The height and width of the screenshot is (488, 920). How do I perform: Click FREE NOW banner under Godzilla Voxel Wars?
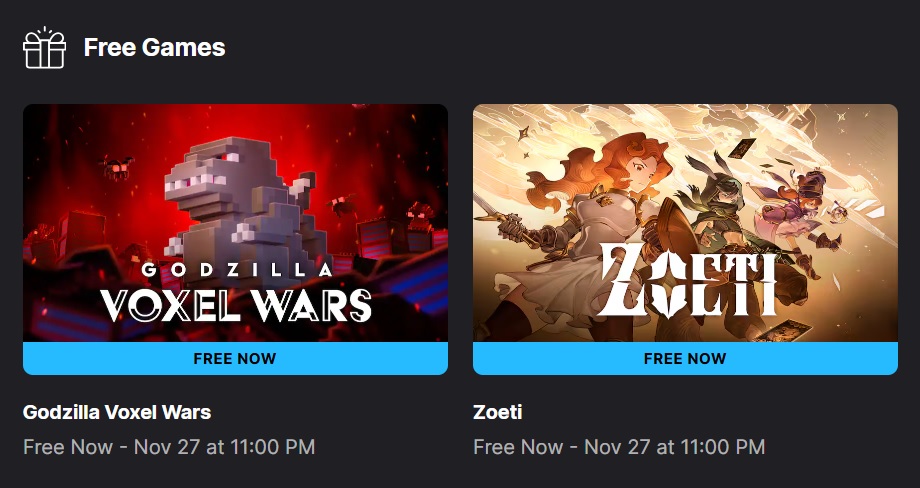[235, 358]
